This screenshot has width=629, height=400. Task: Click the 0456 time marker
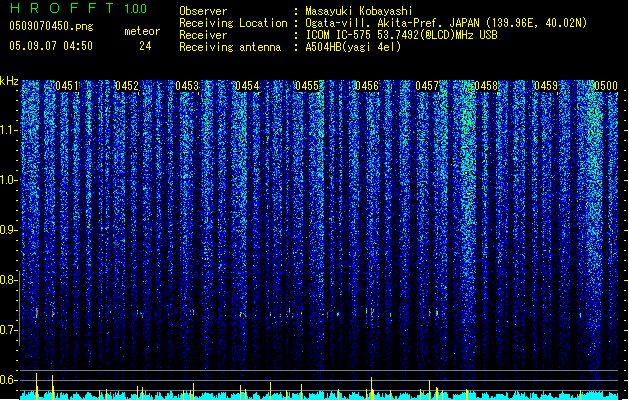[367, 86]
